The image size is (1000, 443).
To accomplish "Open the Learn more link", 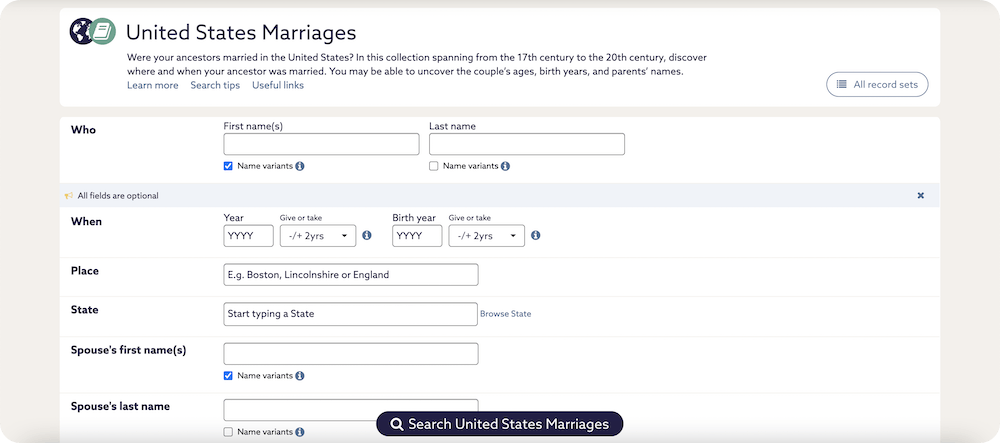I will tap(152, 86).
